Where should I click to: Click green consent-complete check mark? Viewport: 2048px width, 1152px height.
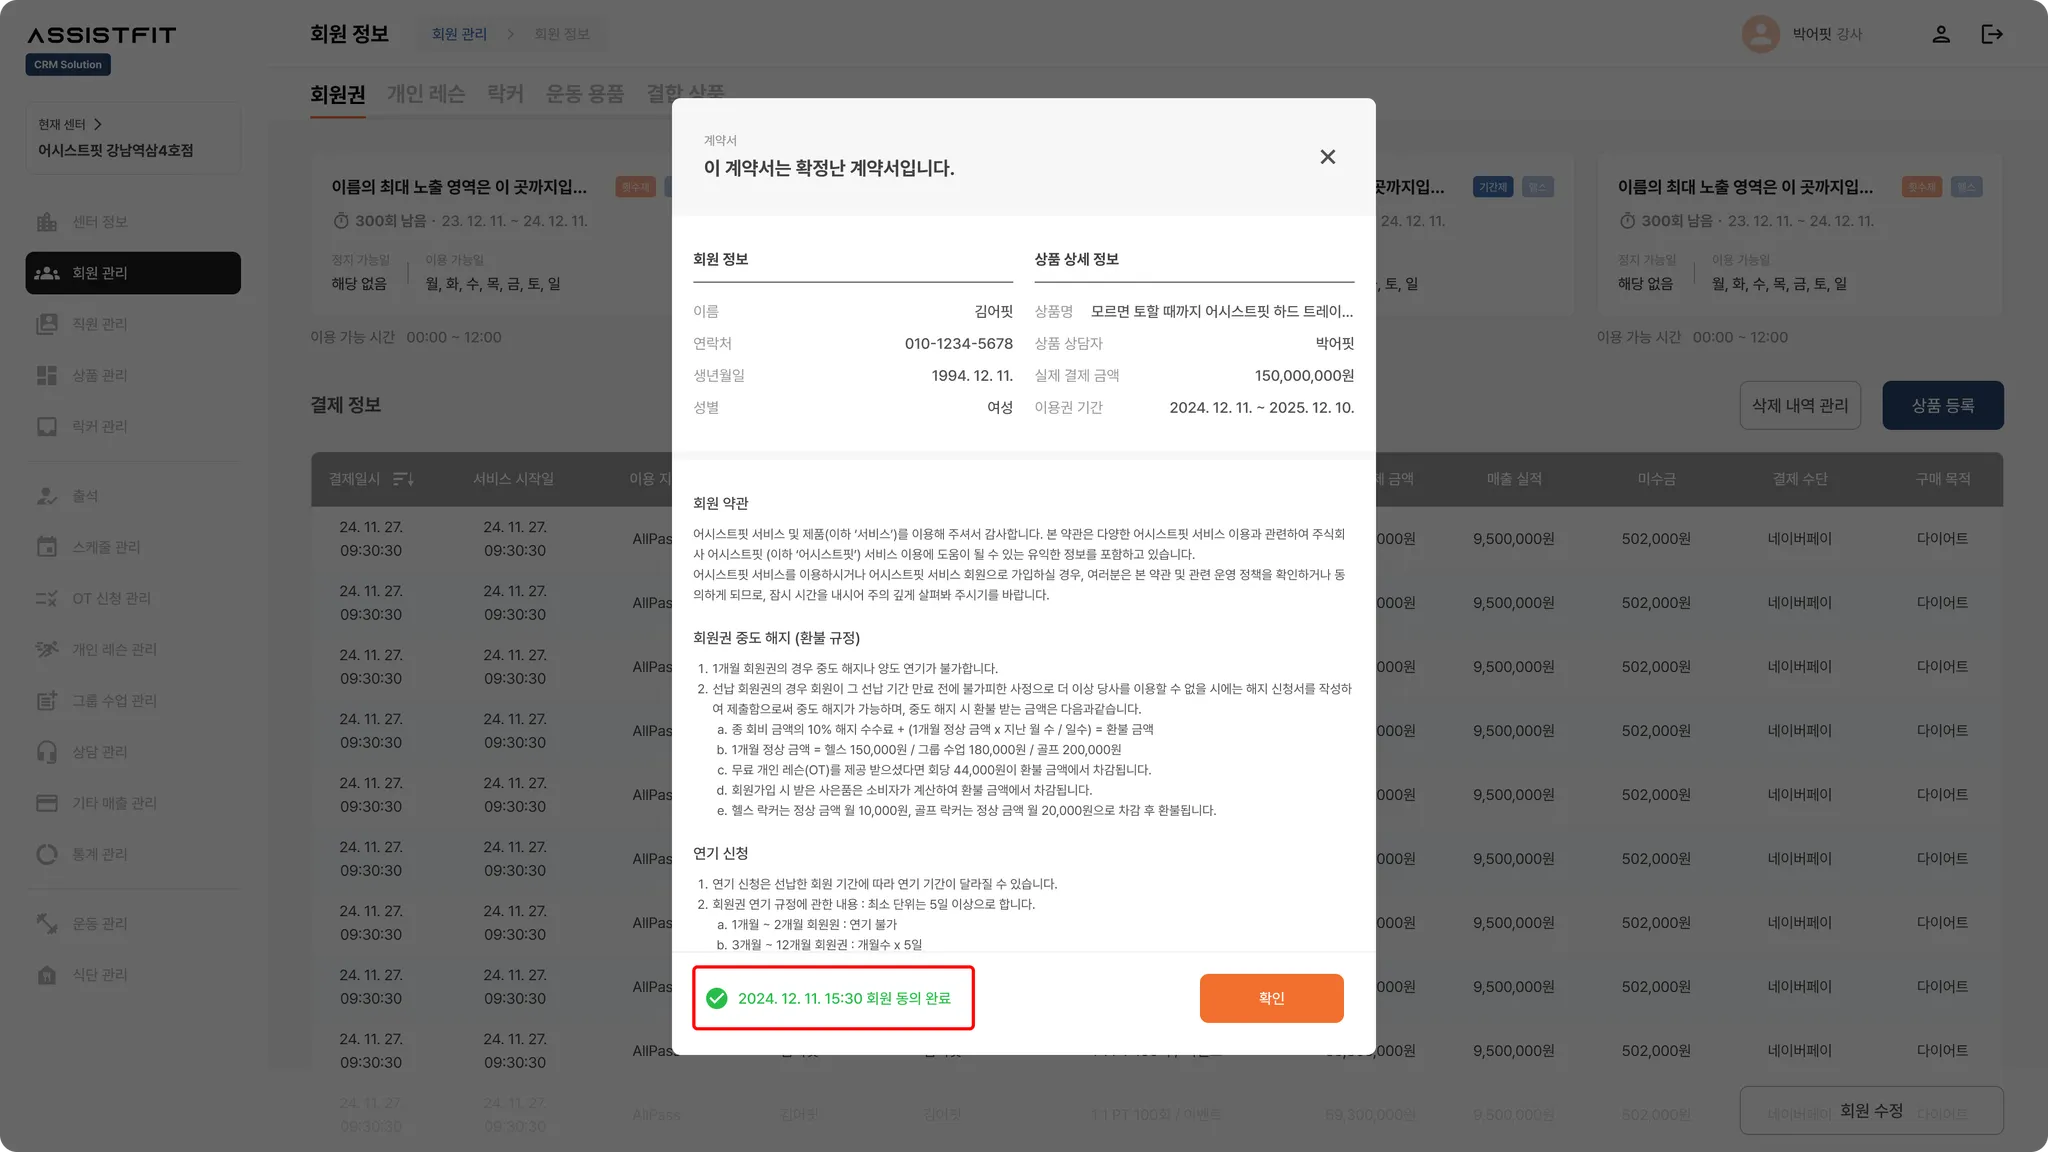716,998
